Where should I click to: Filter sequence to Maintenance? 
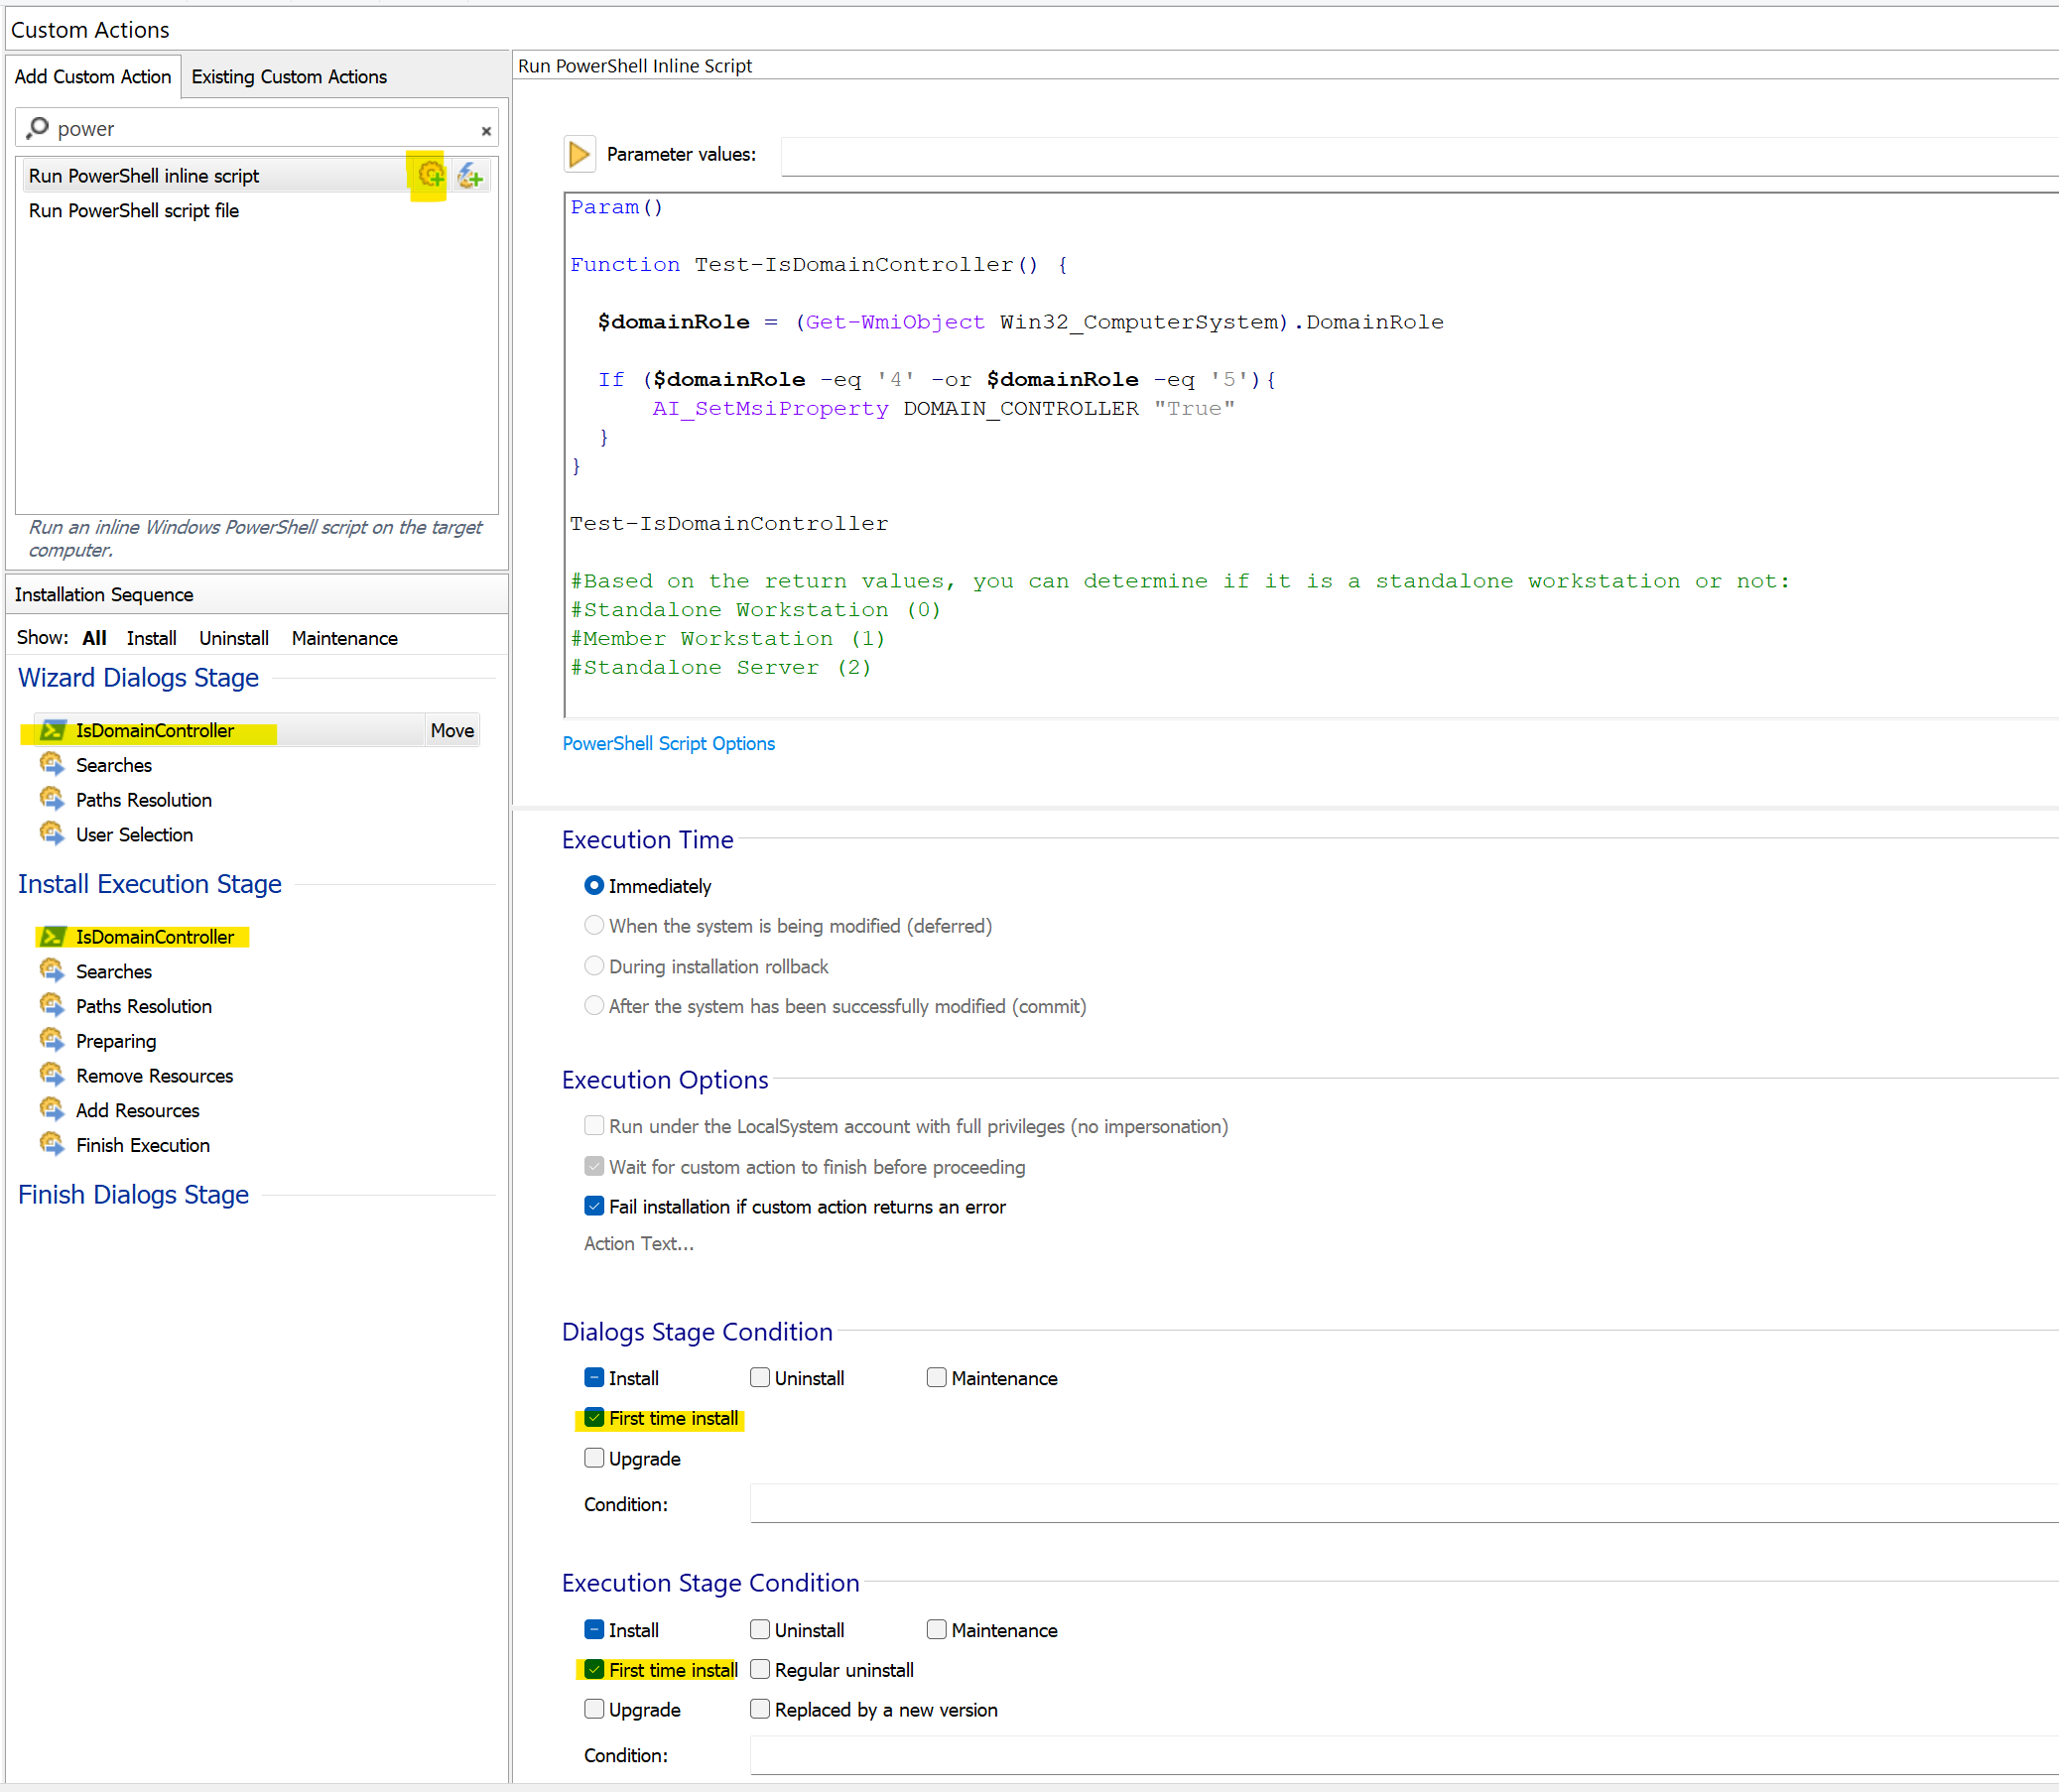point(344,638)
